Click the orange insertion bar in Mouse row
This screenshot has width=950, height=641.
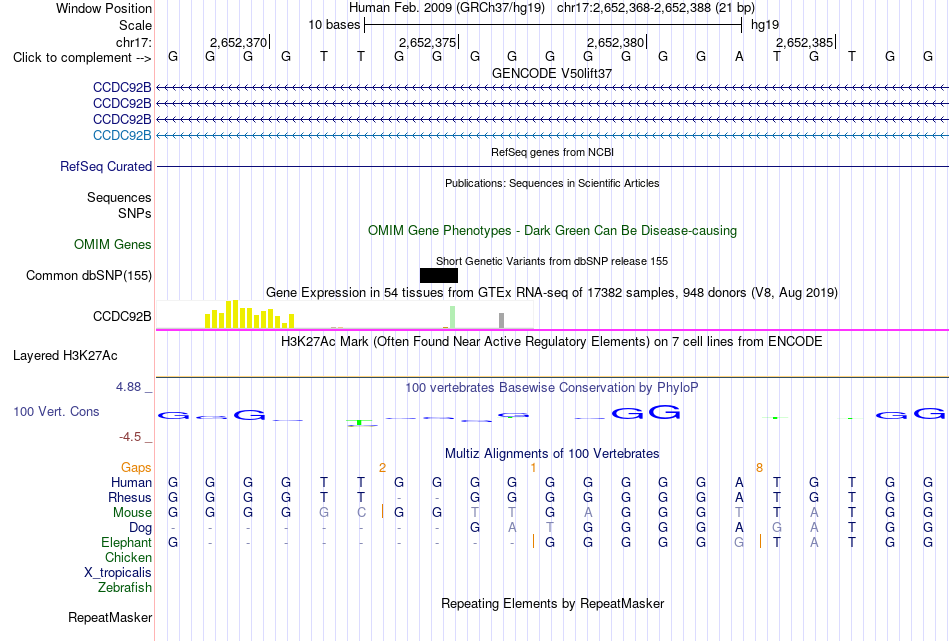pyautogui.click(x=382, y=511)
